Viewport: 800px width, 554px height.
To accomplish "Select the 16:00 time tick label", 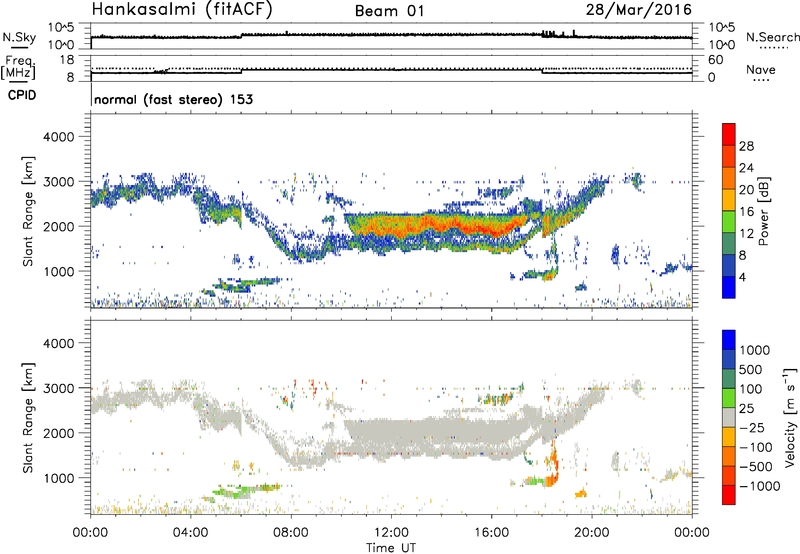I will [491, 533].
